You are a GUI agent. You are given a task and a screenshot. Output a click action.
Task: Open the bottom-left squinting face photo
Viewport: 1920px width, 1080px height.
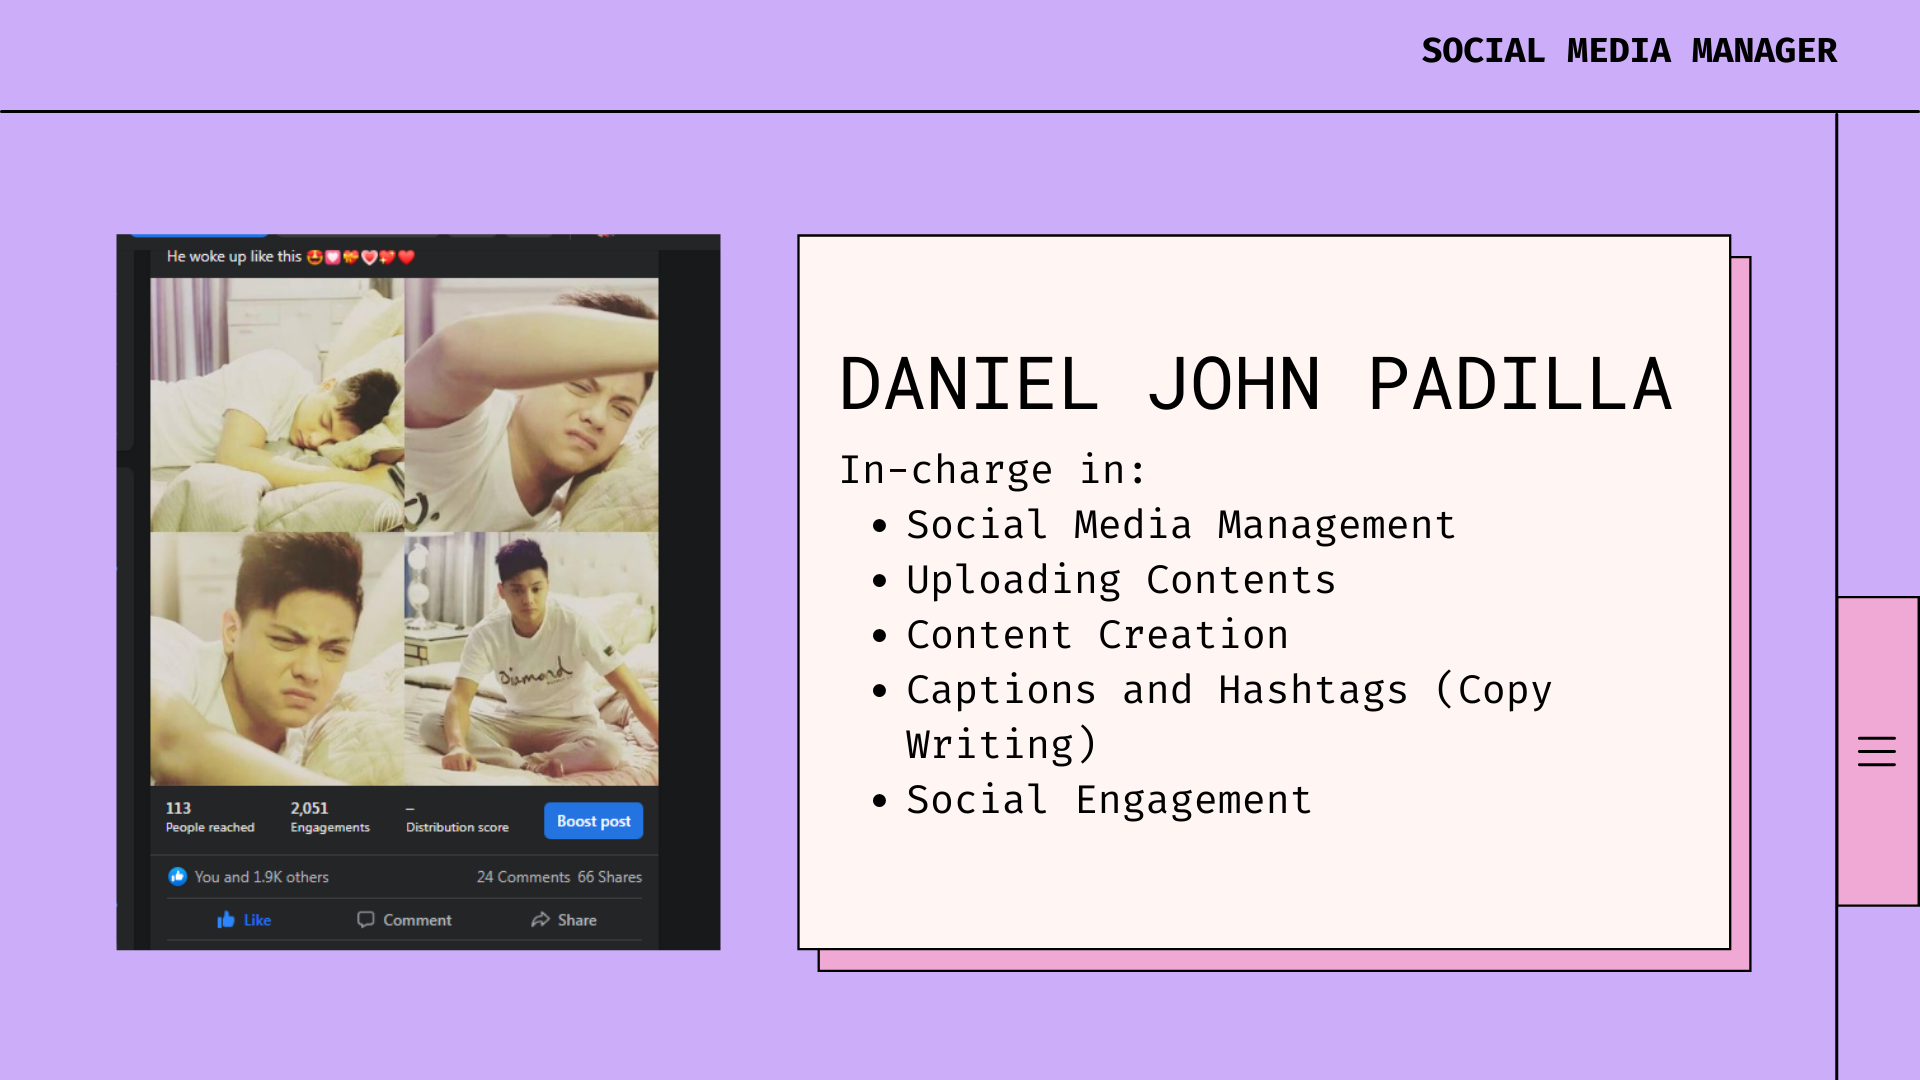[277, 659]
